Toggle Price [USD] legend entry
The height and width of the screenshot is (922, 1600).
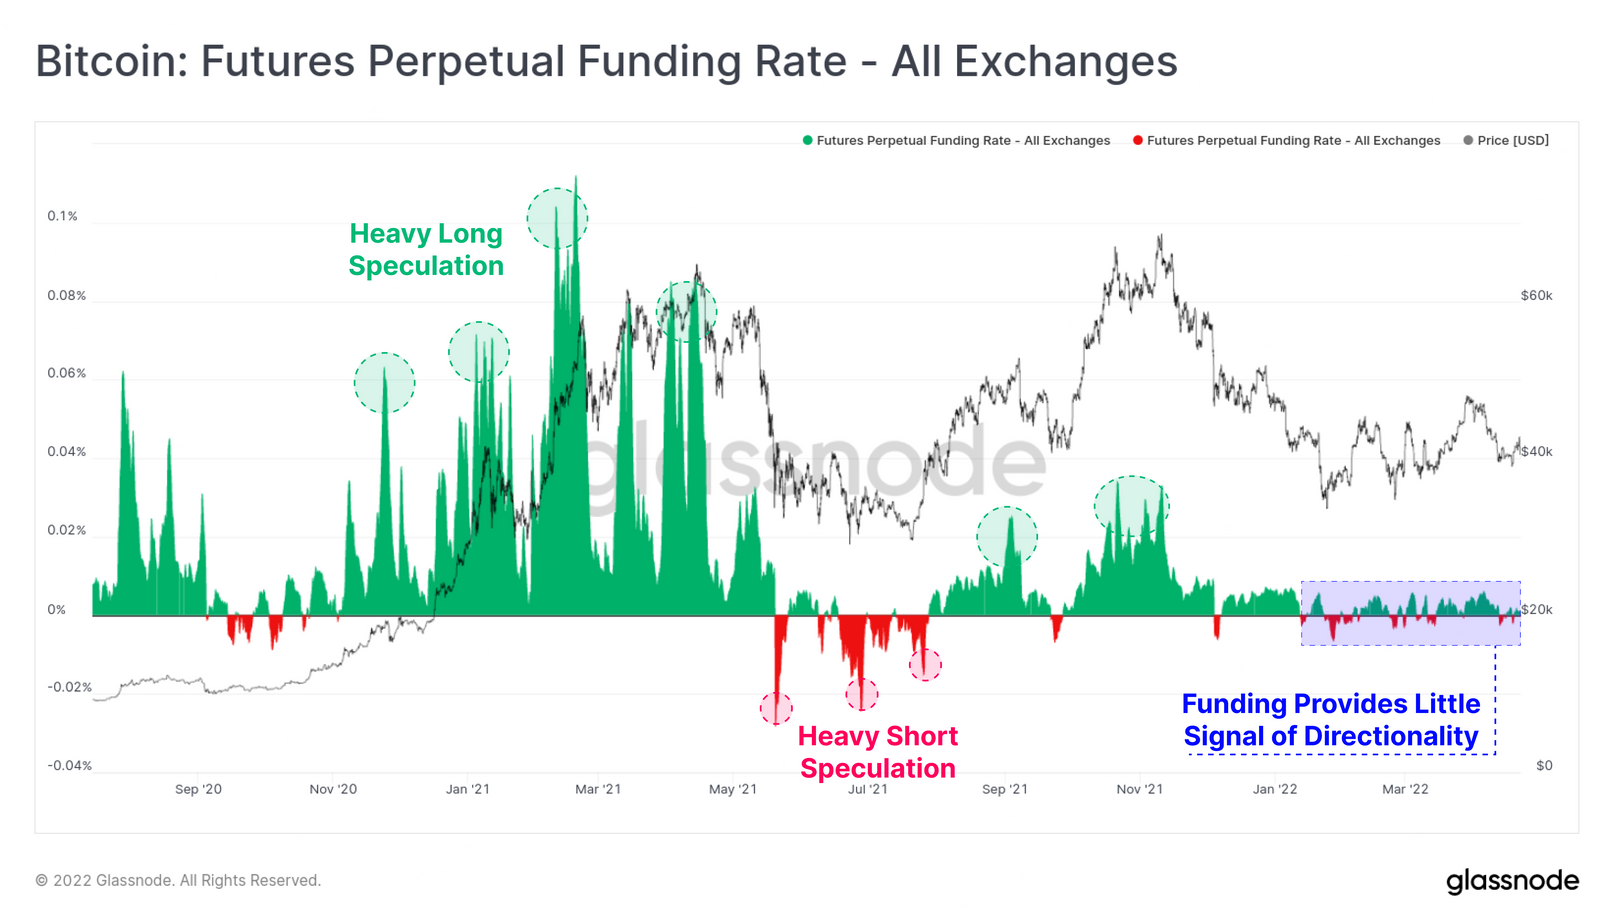click(x=1506, y=141)
